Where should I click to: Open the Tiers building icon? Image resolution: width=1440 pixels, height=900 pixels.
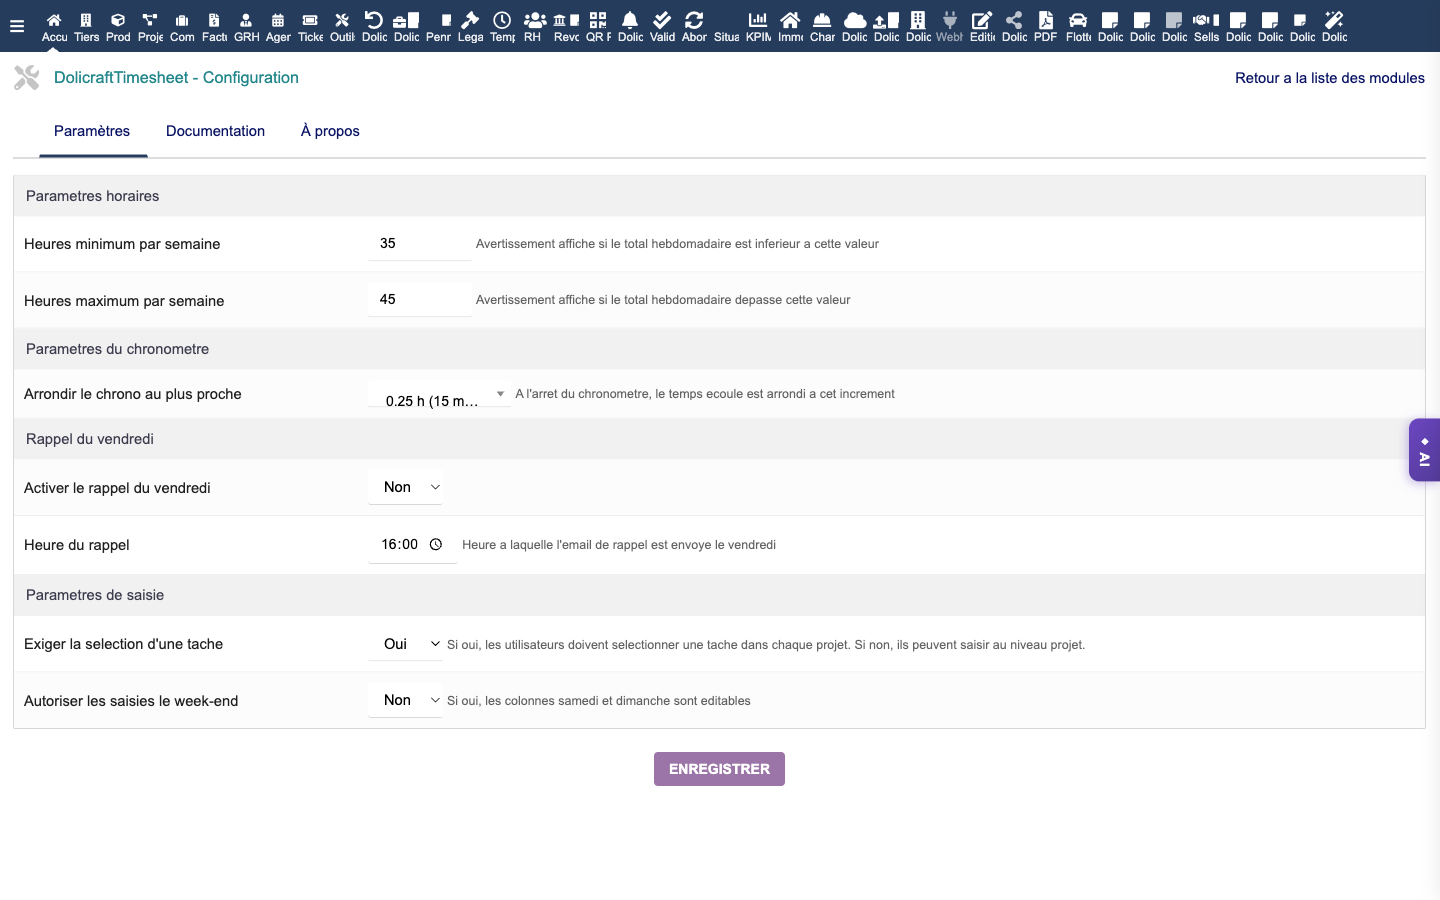(86, 20)
